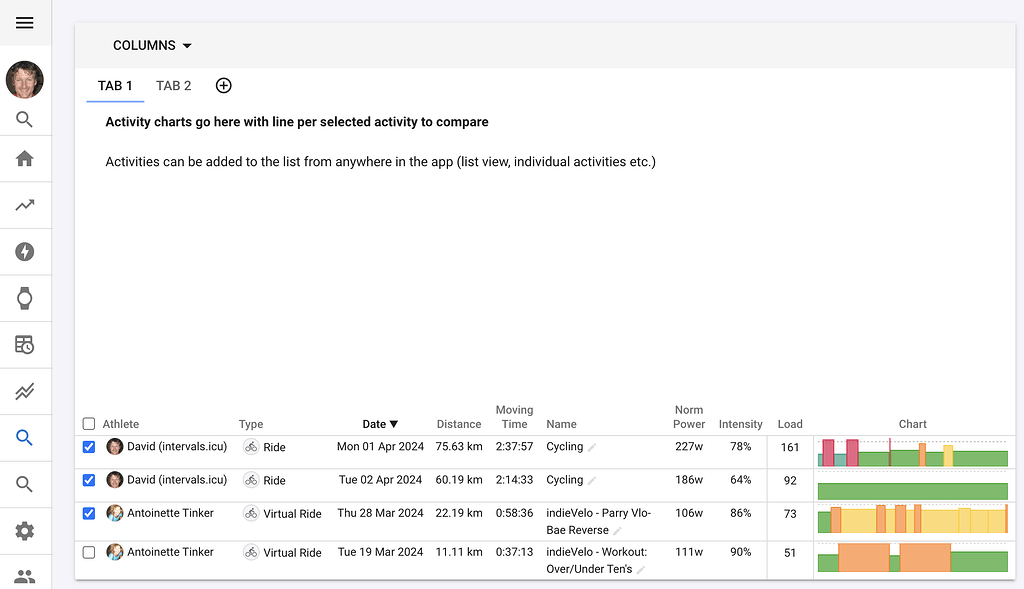Open the fitness trend chart view

coord(25,205)
